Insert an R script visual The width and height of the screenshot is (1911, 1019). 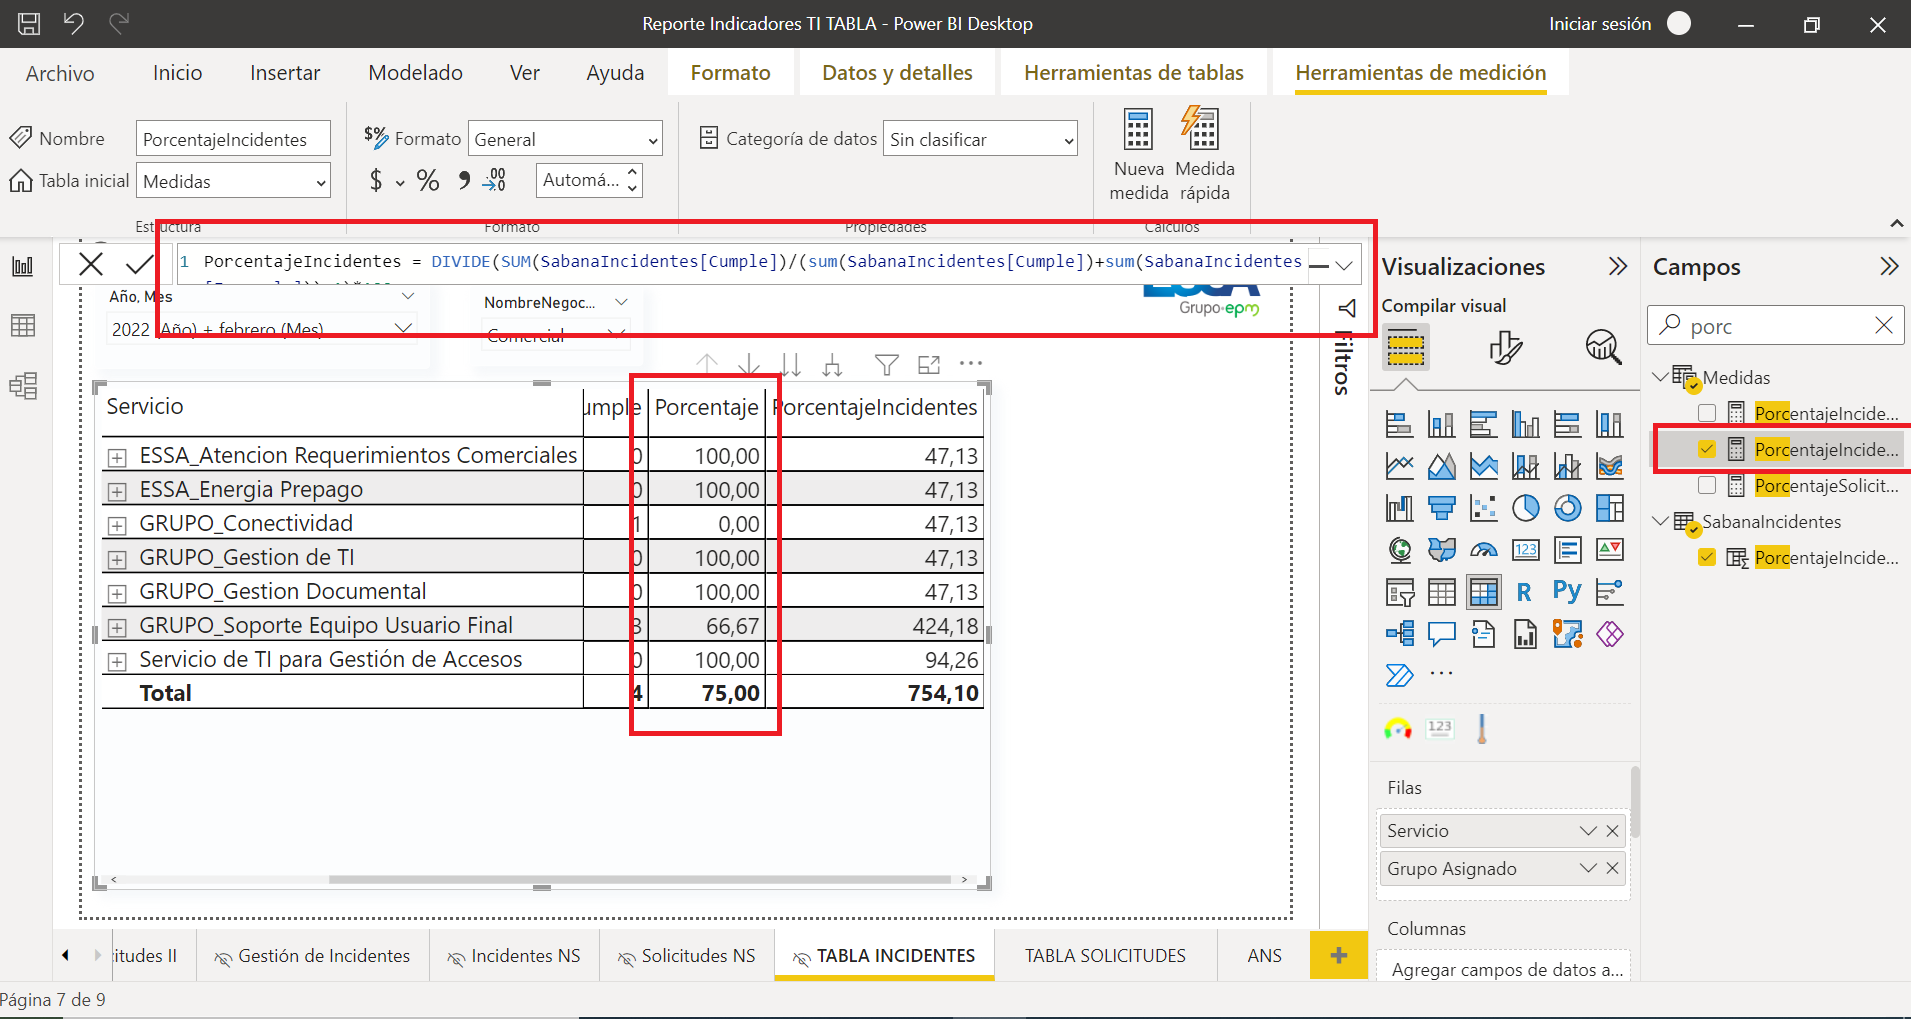(1524, 592)
